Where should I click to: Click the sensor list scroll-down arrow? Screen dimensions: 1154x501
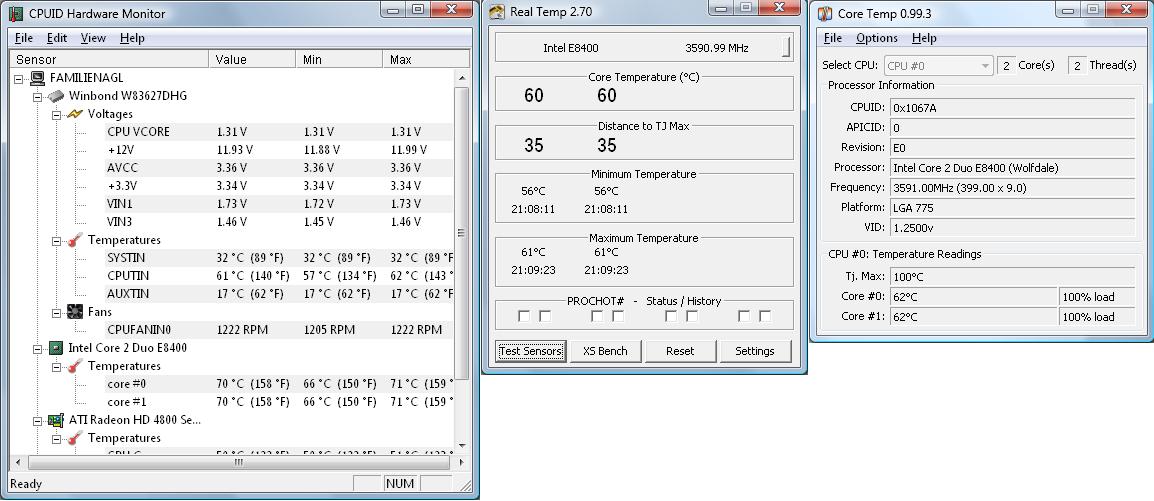click(462, 445)
